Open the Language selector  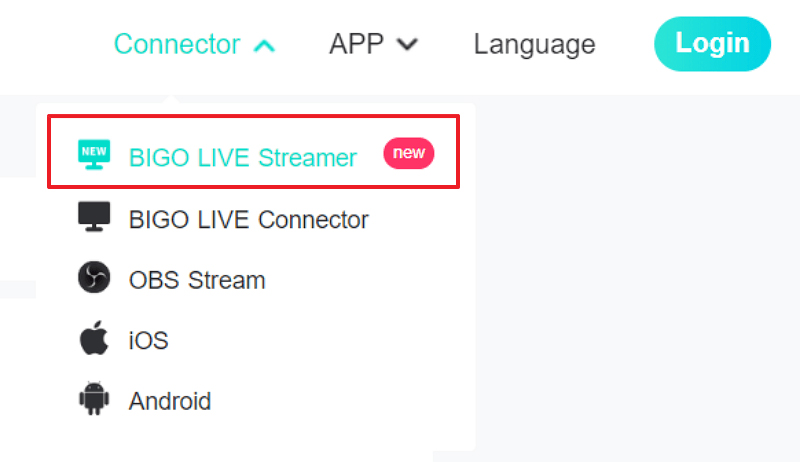(534, 44)
